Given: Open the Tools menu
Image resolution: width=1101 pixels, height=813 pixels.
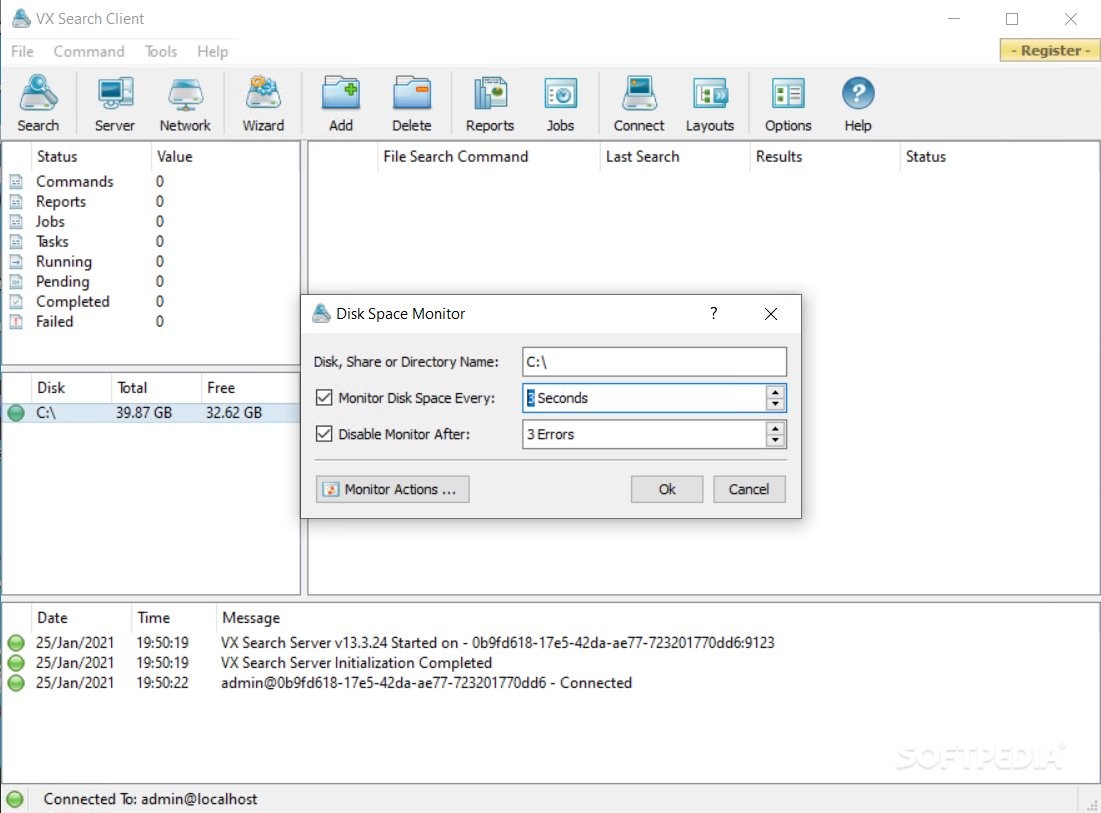Looking at the screenshot, I should coord(161,51).
